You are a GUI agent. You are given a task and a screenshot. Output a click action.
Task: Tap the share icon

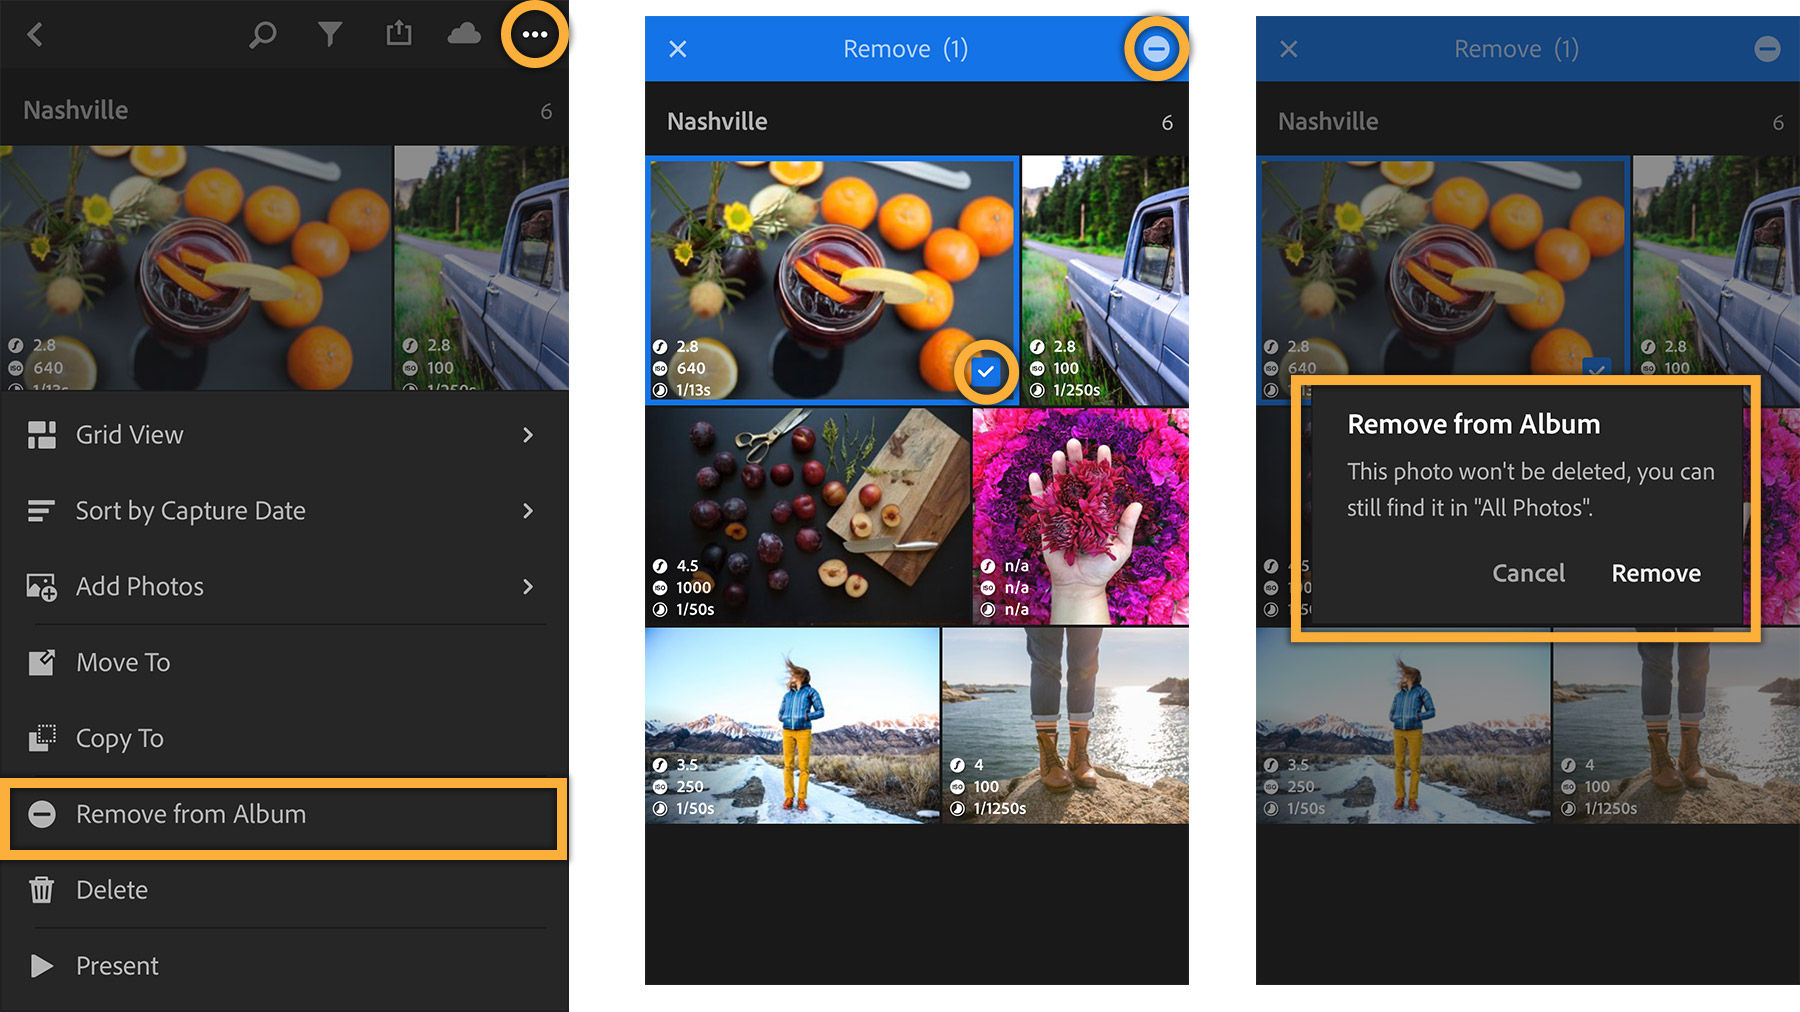pyautogui.click(x=398, y=33)
